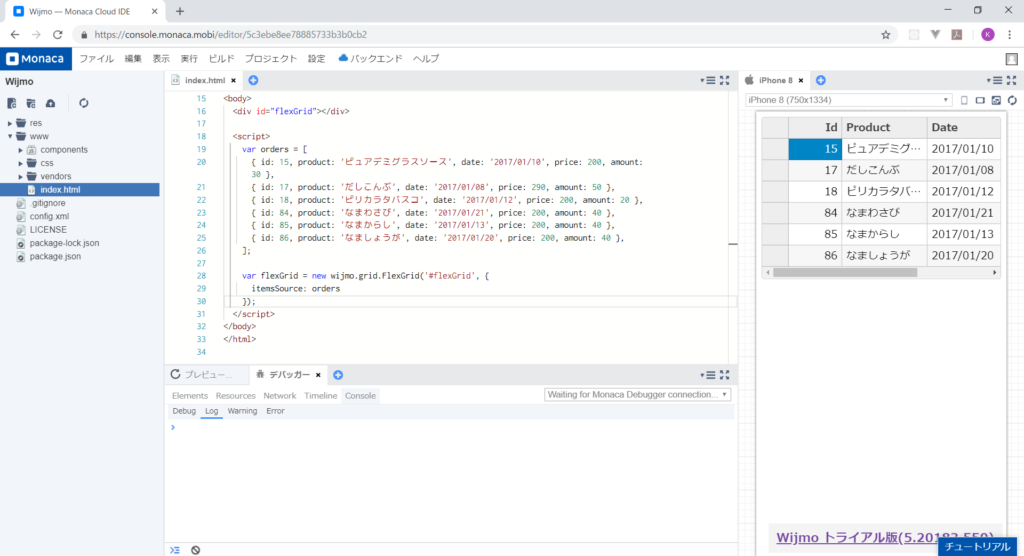Clear the console with the clear icon
This screenshot has height=556, width=1024.
[x=195, y=550]
